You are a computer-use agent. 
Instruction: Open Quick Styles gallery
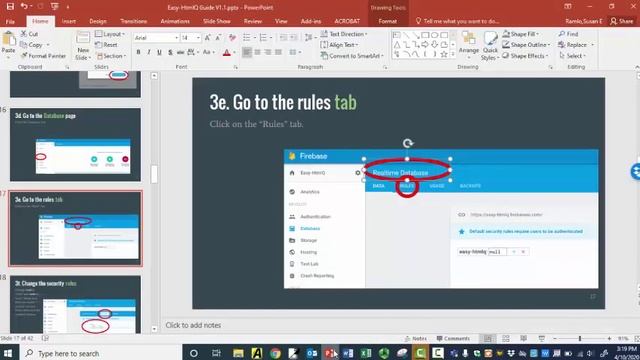click(x=490, y=46)
